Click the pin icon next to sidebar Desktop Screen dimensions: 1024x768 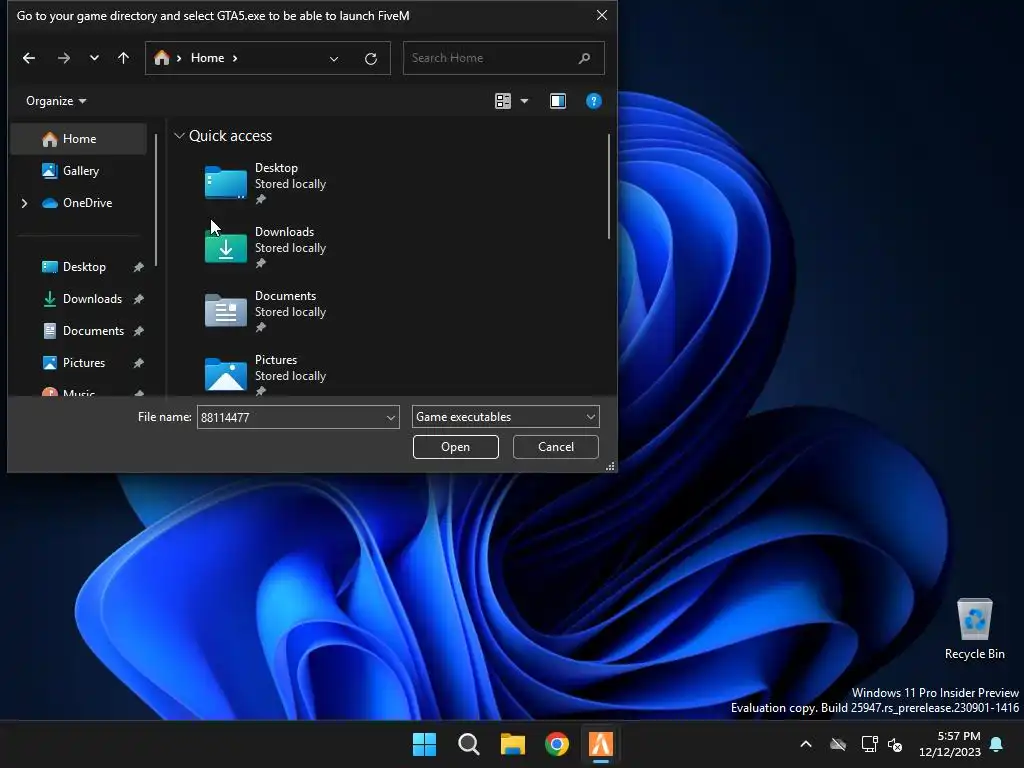click(x=138, y=267)
